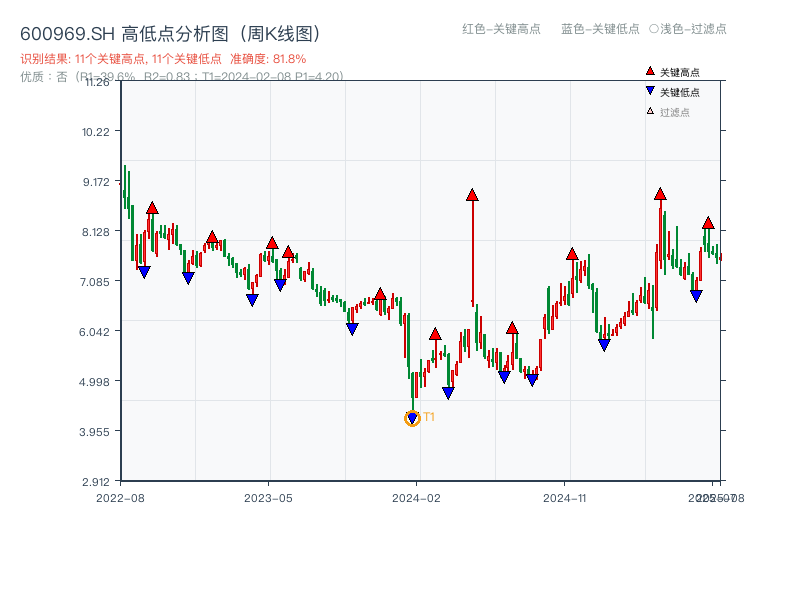Click the 6.042 y-axis label
The image size is (800, 600).
pyautogui.click(x=94, y=332)
